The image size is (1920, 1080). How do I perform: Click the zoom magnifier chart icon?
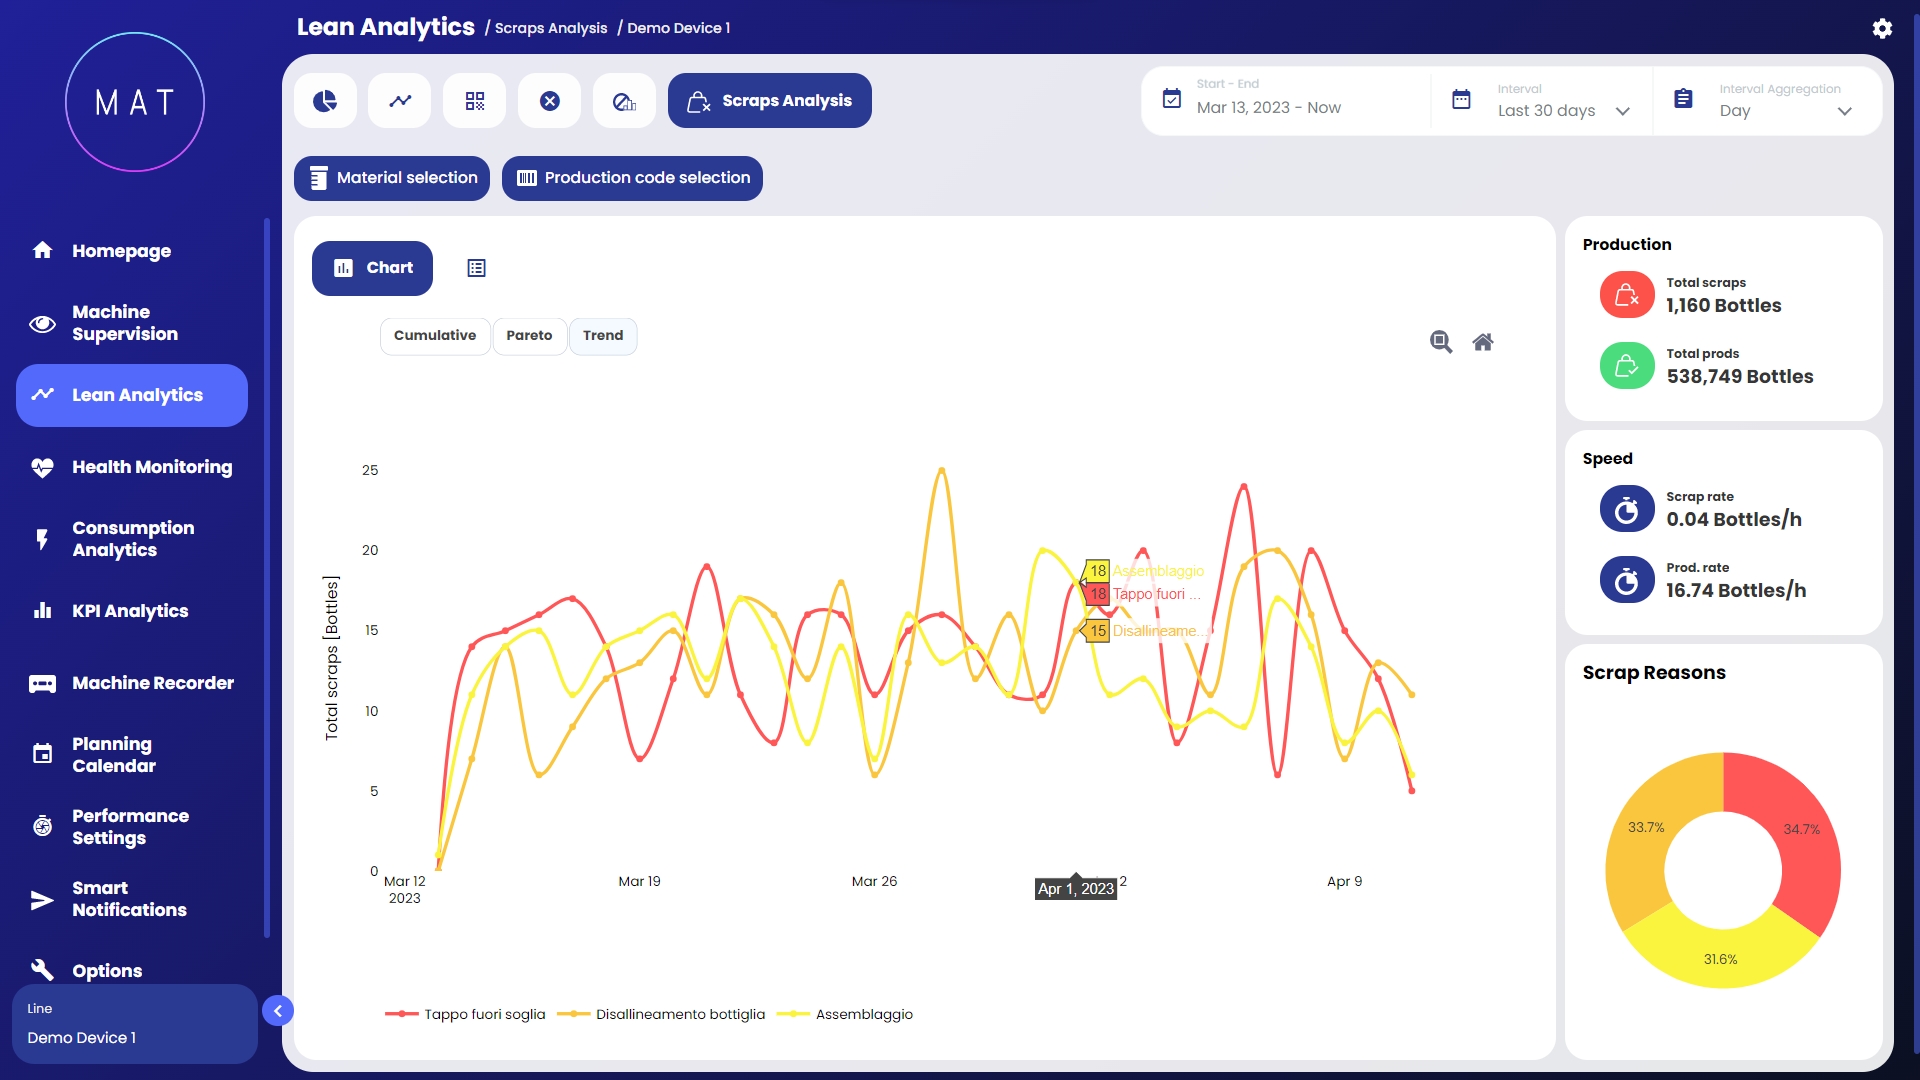pos(1440,342)
